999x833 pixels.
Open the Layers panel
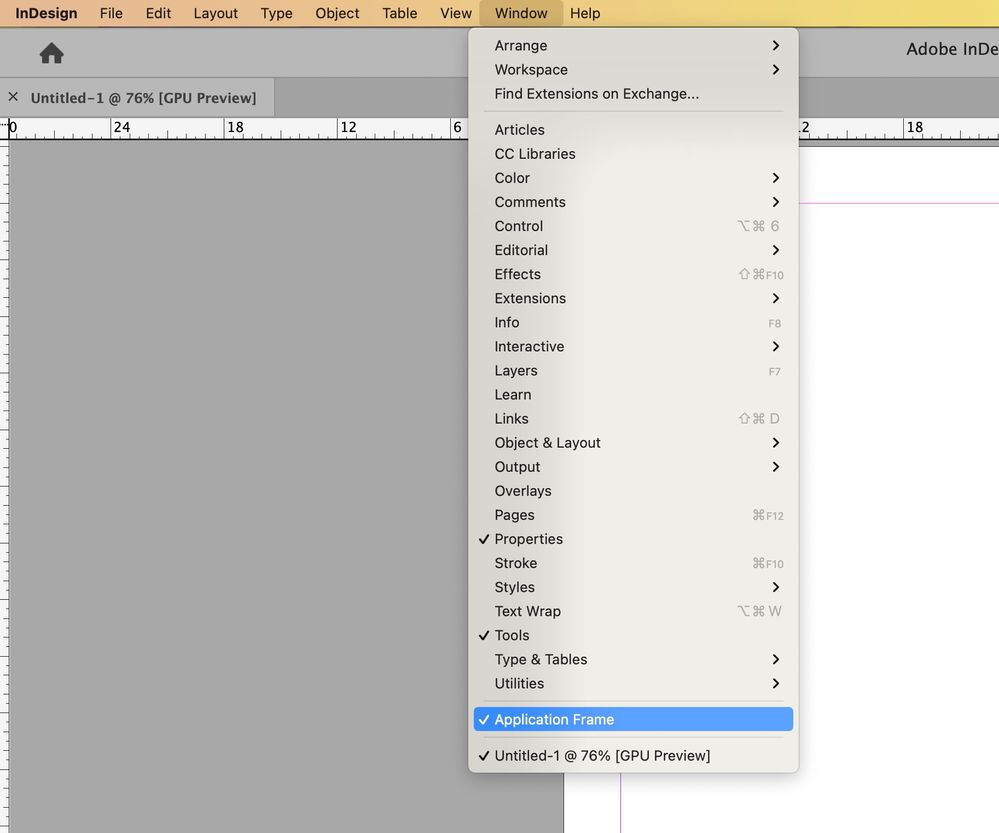click(633, 370)
